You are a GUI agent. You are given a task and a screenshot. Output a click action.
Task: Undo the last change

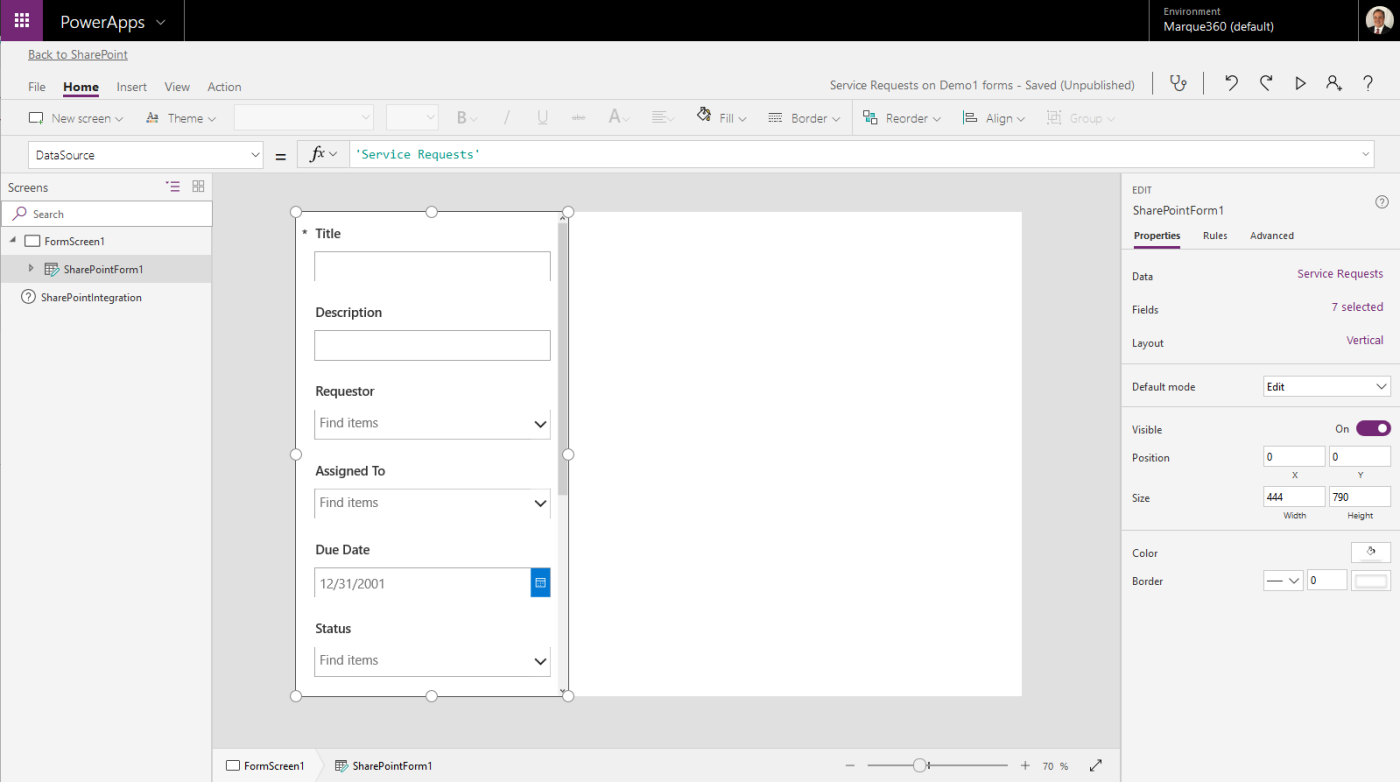point(1231,84)
